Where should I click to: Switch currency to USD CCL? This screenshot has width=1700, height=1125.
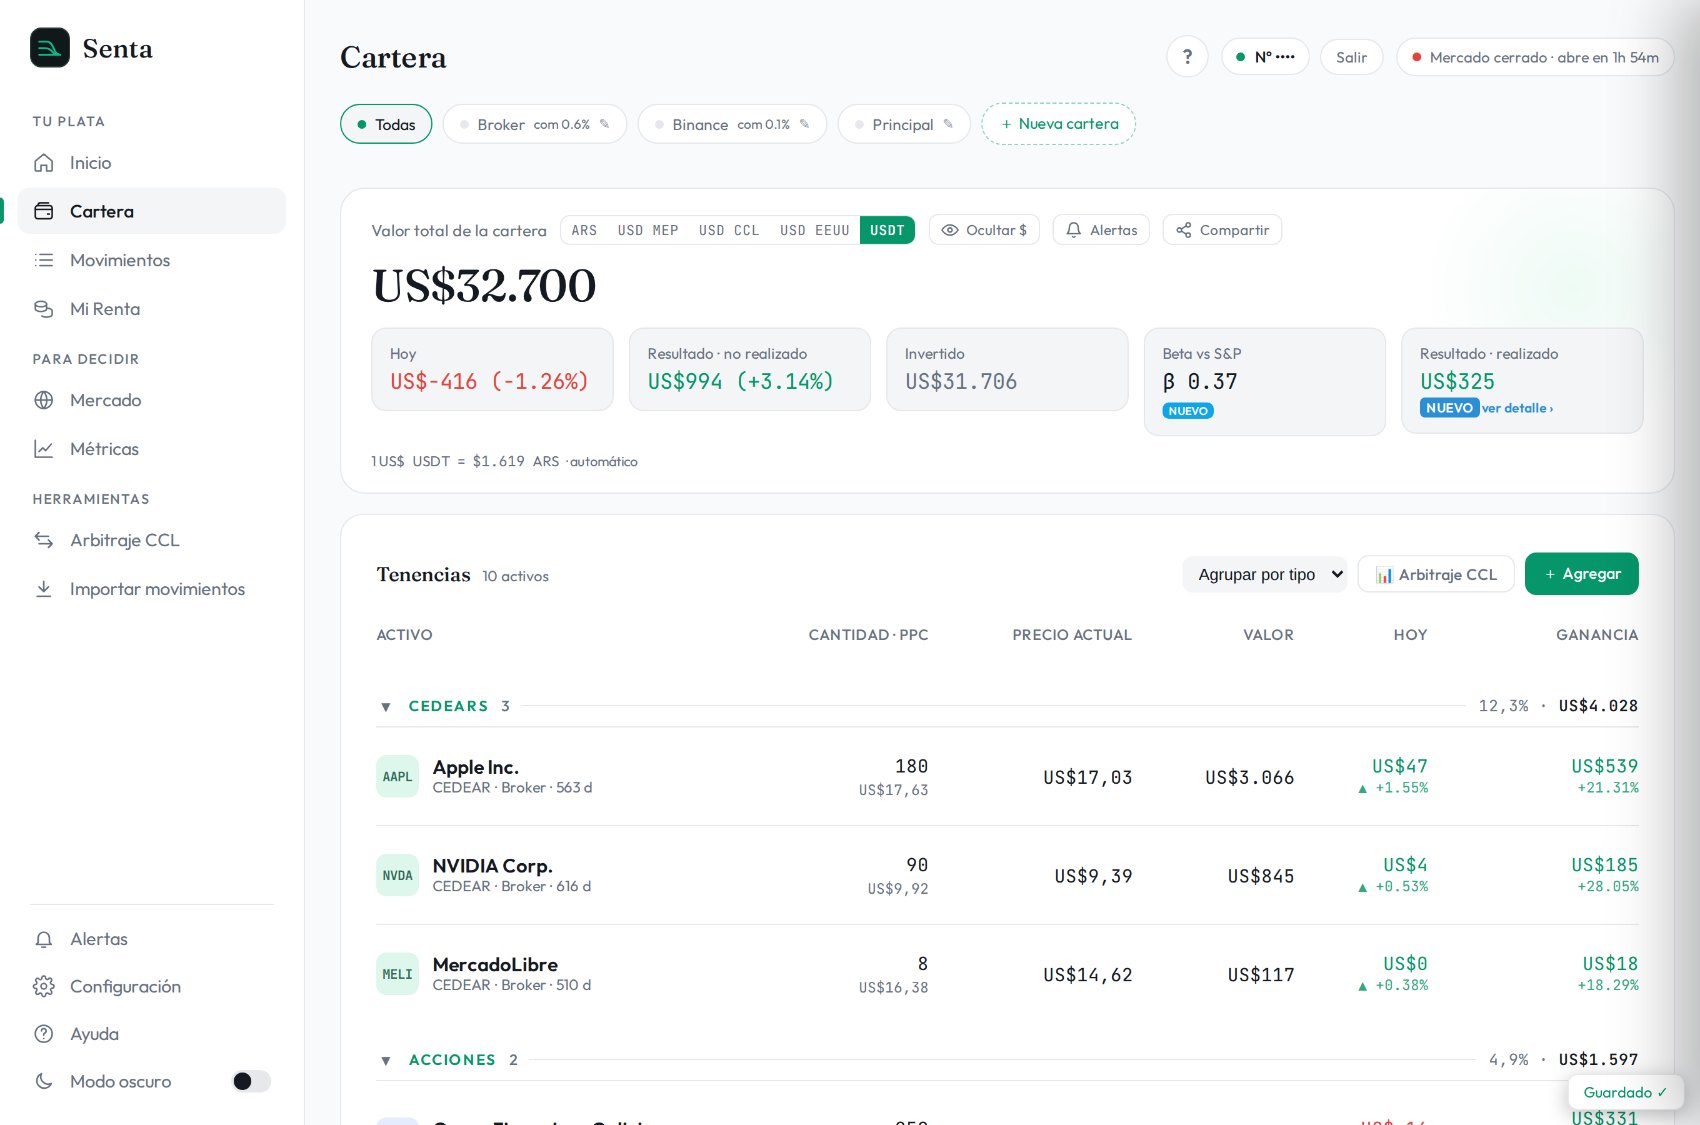[729, 230]
